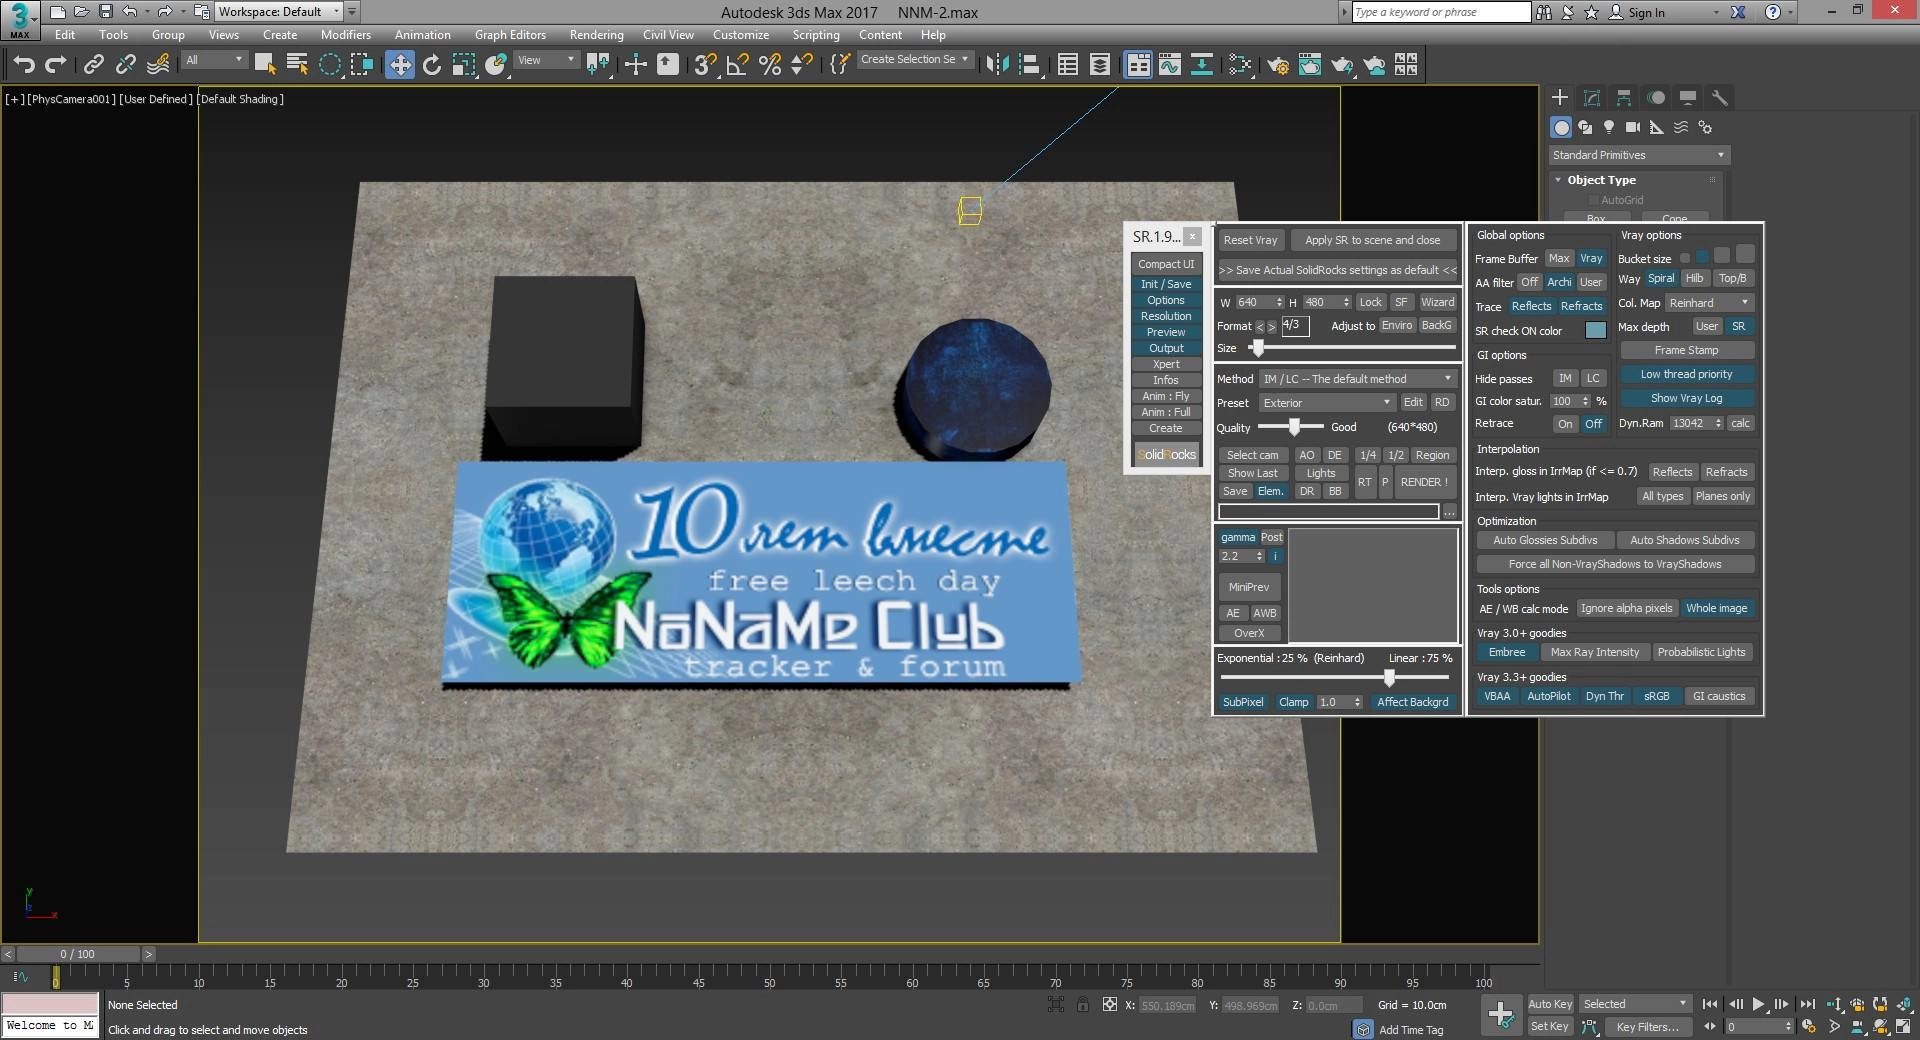Toggle Auto Key animation mode

point(1550,1004)
